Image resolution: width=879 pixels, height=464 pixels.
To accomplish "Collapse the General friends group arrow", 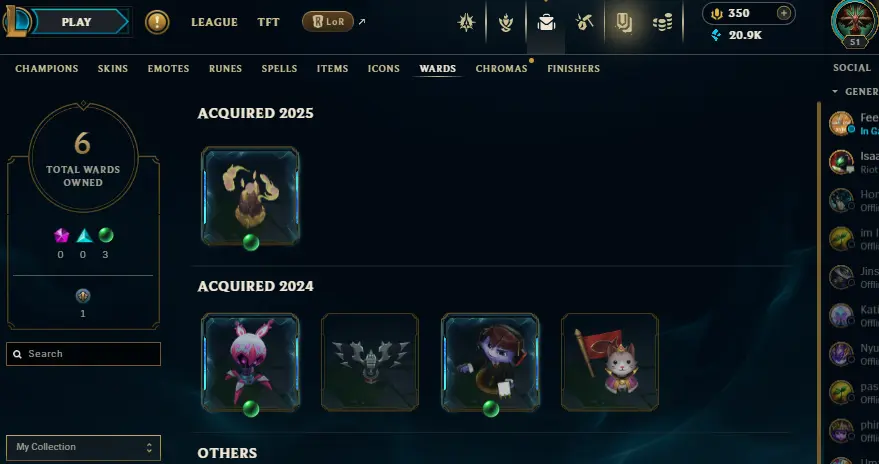I will (x=835, y=91).
